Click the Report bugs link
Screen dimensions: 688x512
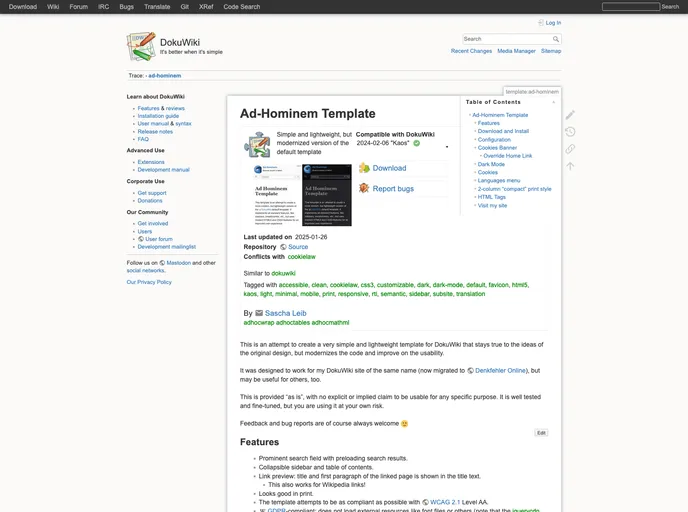point(393,189)
